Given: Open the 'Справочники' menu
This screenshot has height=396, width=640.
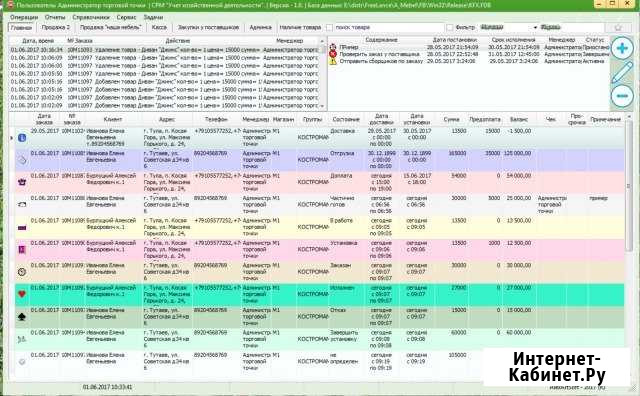Looking at the screenshot, I should [x=91, y=17].
